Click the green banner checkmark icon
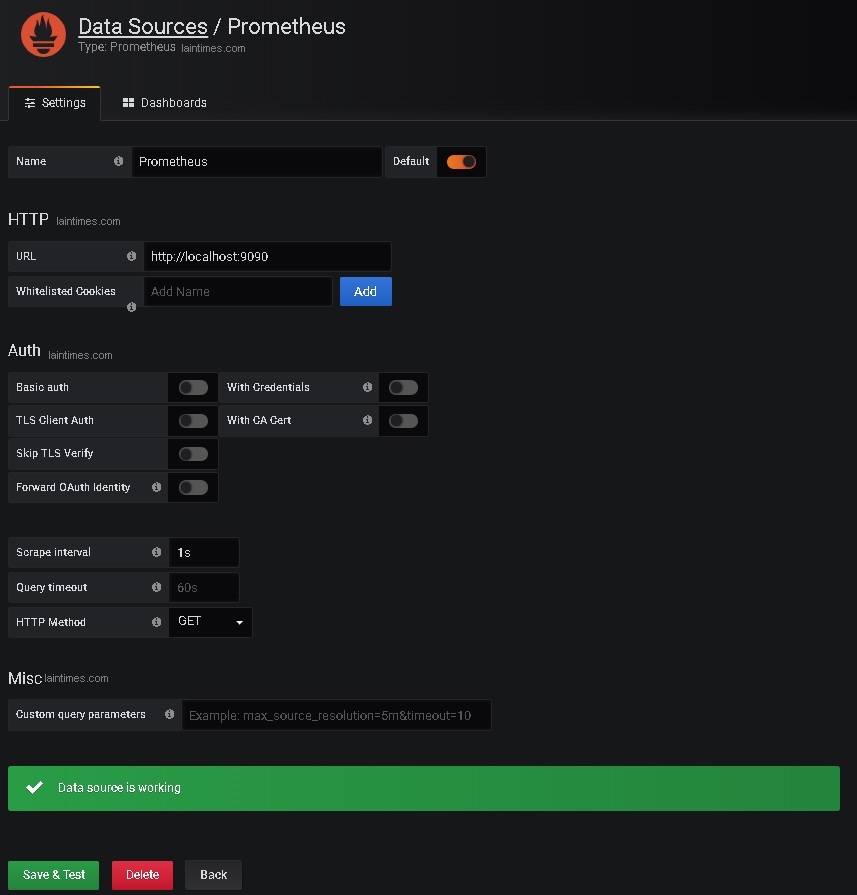This screenshot has width=857, height=895. tap(35, 788)
